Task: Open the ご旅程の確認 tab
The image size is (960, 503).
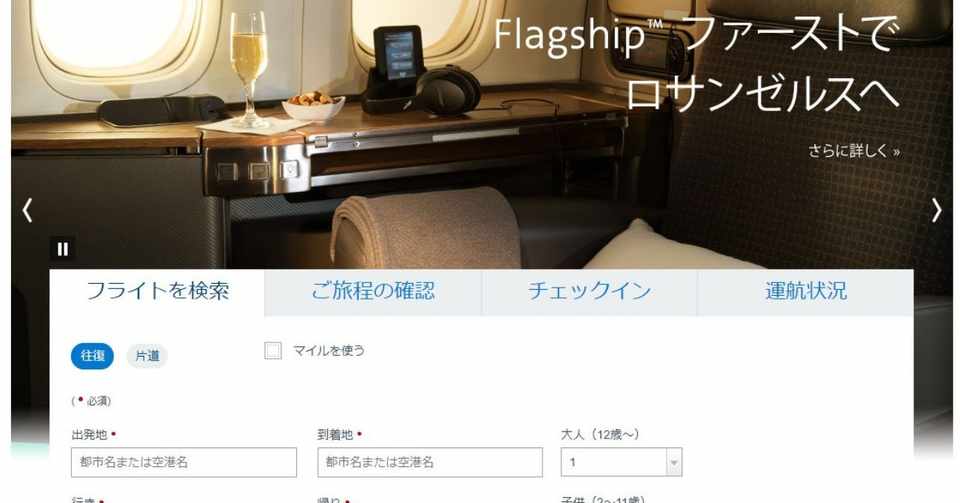Action: coord(373,291)
